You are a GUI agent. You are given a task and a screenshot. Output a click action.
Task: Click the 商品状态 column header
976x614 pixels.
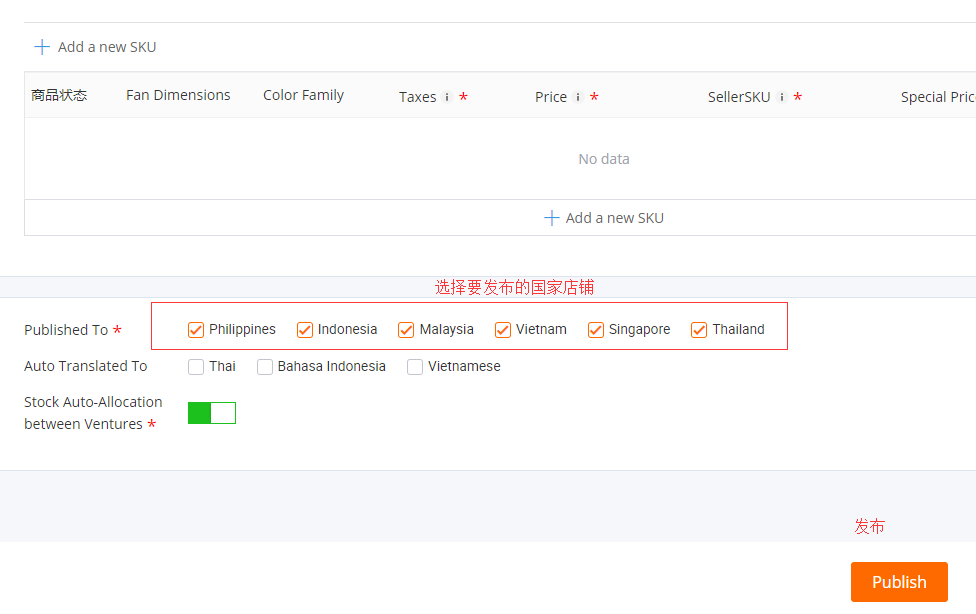(x=59, y=95)
